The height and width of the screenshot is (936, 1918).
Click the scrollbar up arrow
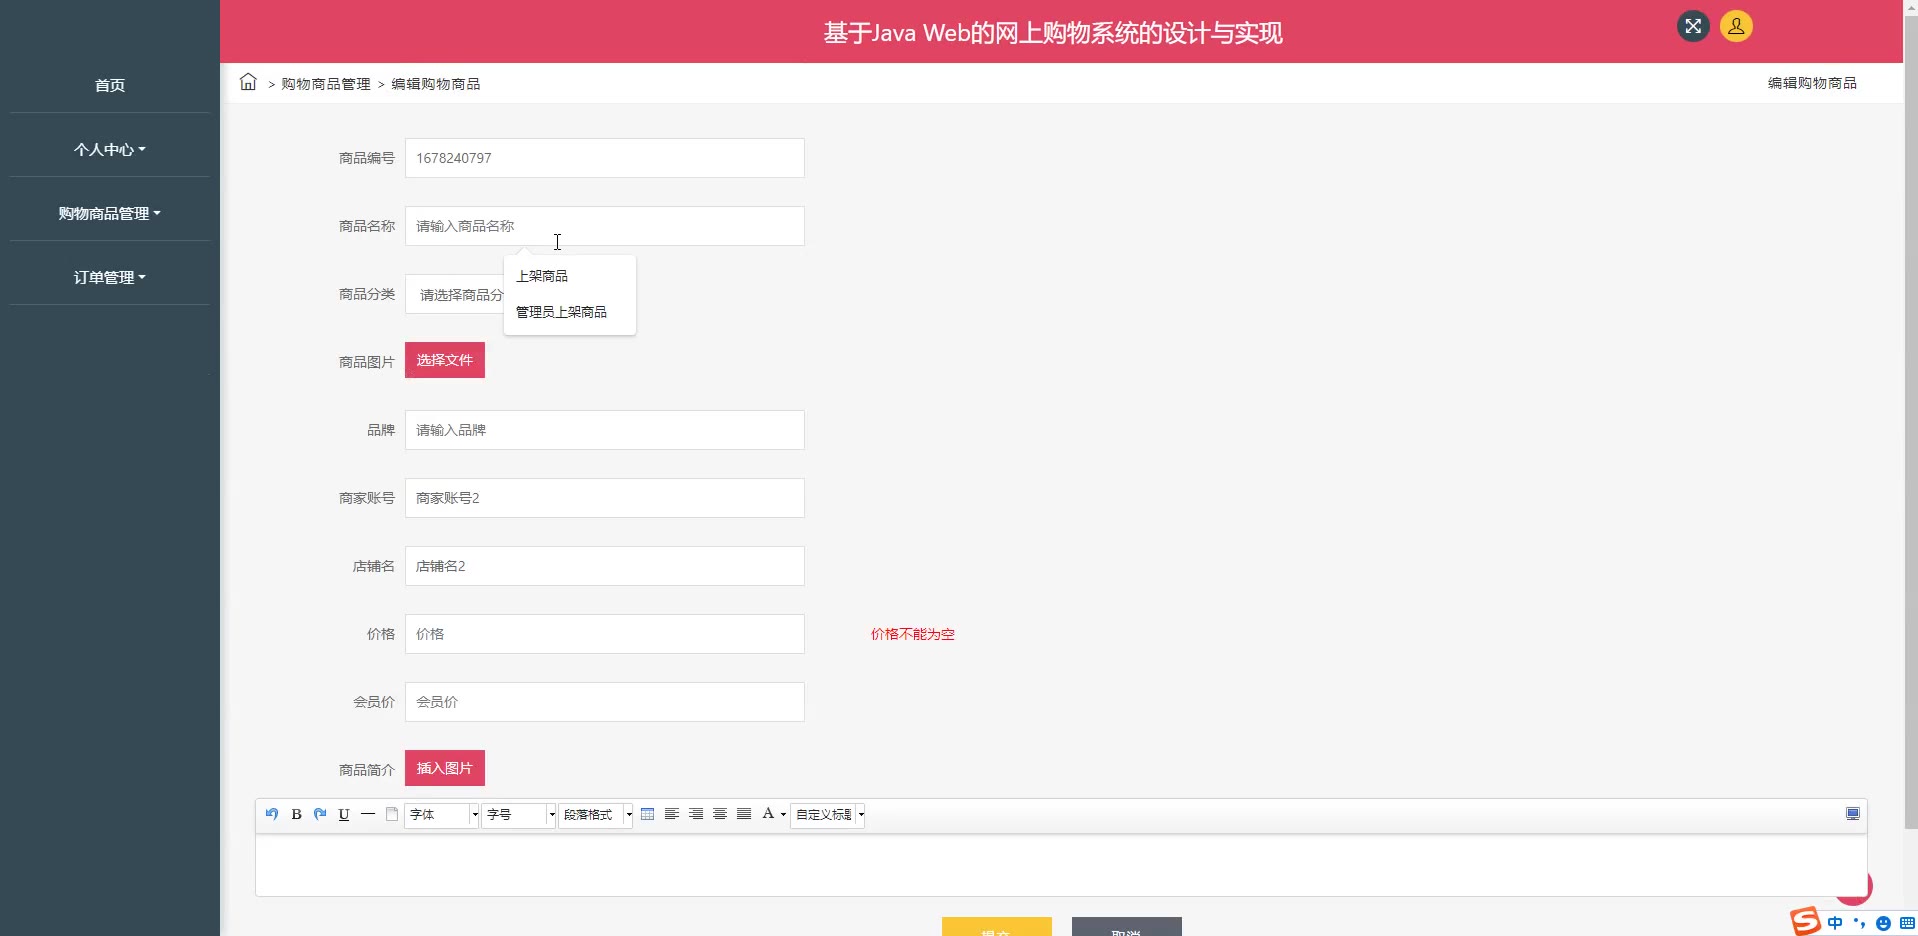[x=1910, y=6]
